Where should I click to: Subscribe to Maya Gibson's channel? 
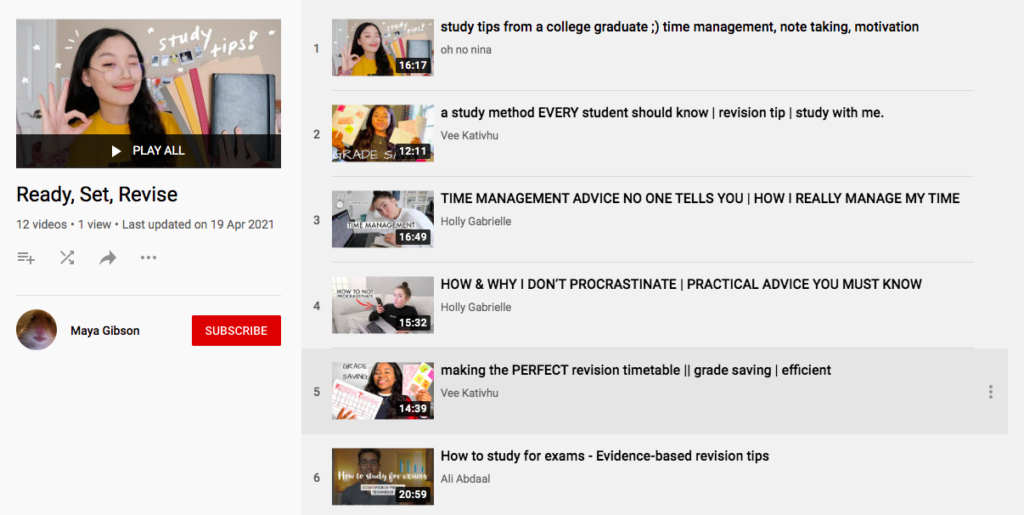click(x=236, y=330)
